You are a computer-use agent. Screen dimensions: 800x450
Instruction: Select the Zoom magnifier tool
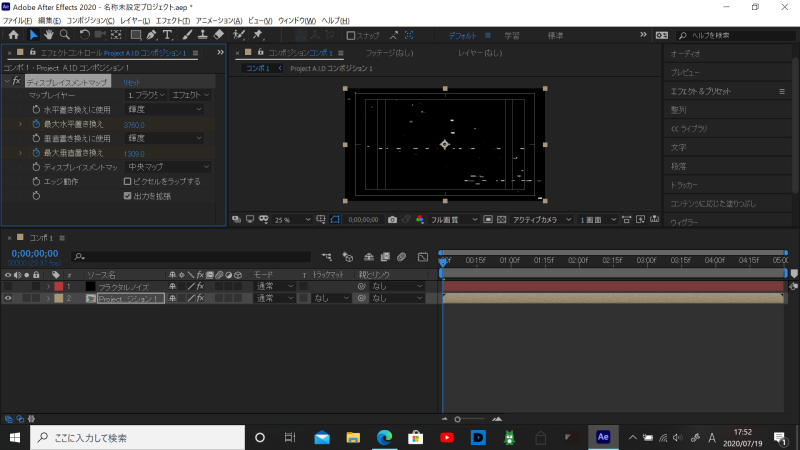click(66, 35)
